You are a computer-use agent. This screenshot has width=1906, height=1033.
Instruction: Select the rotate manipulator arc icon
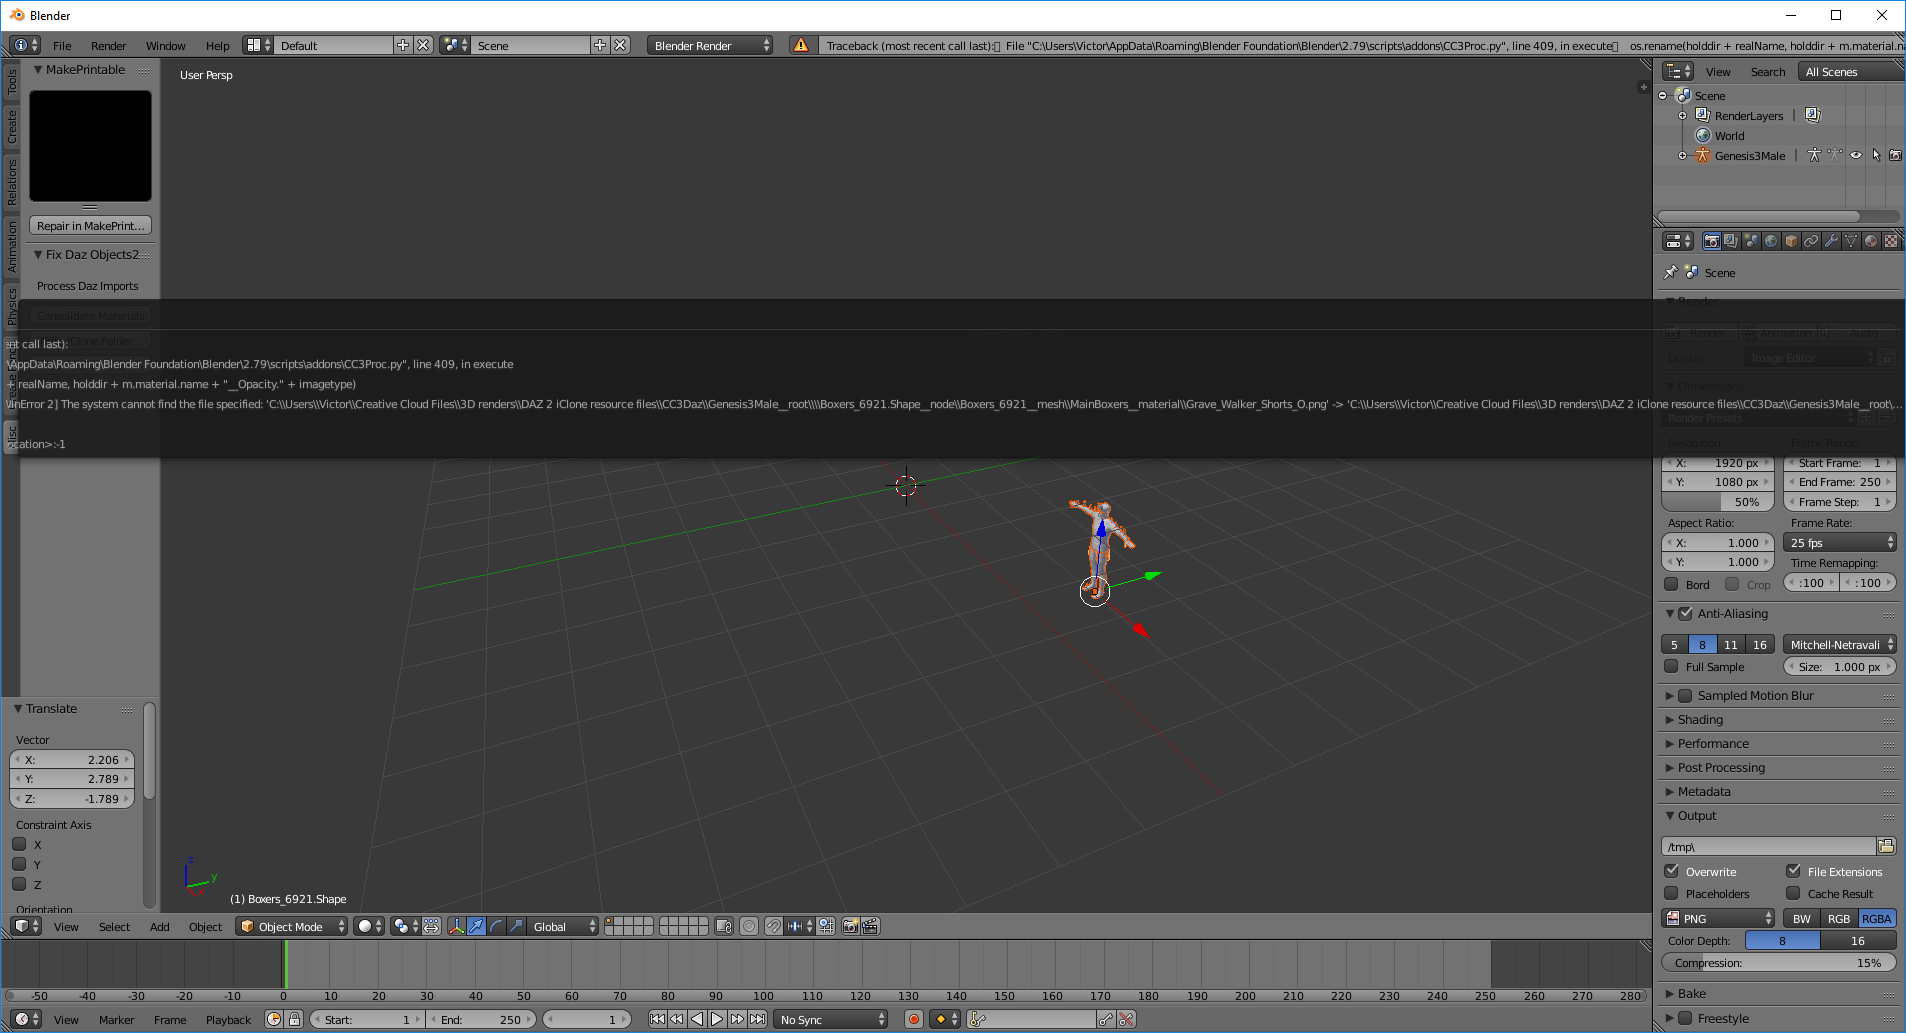coord(496,926)
